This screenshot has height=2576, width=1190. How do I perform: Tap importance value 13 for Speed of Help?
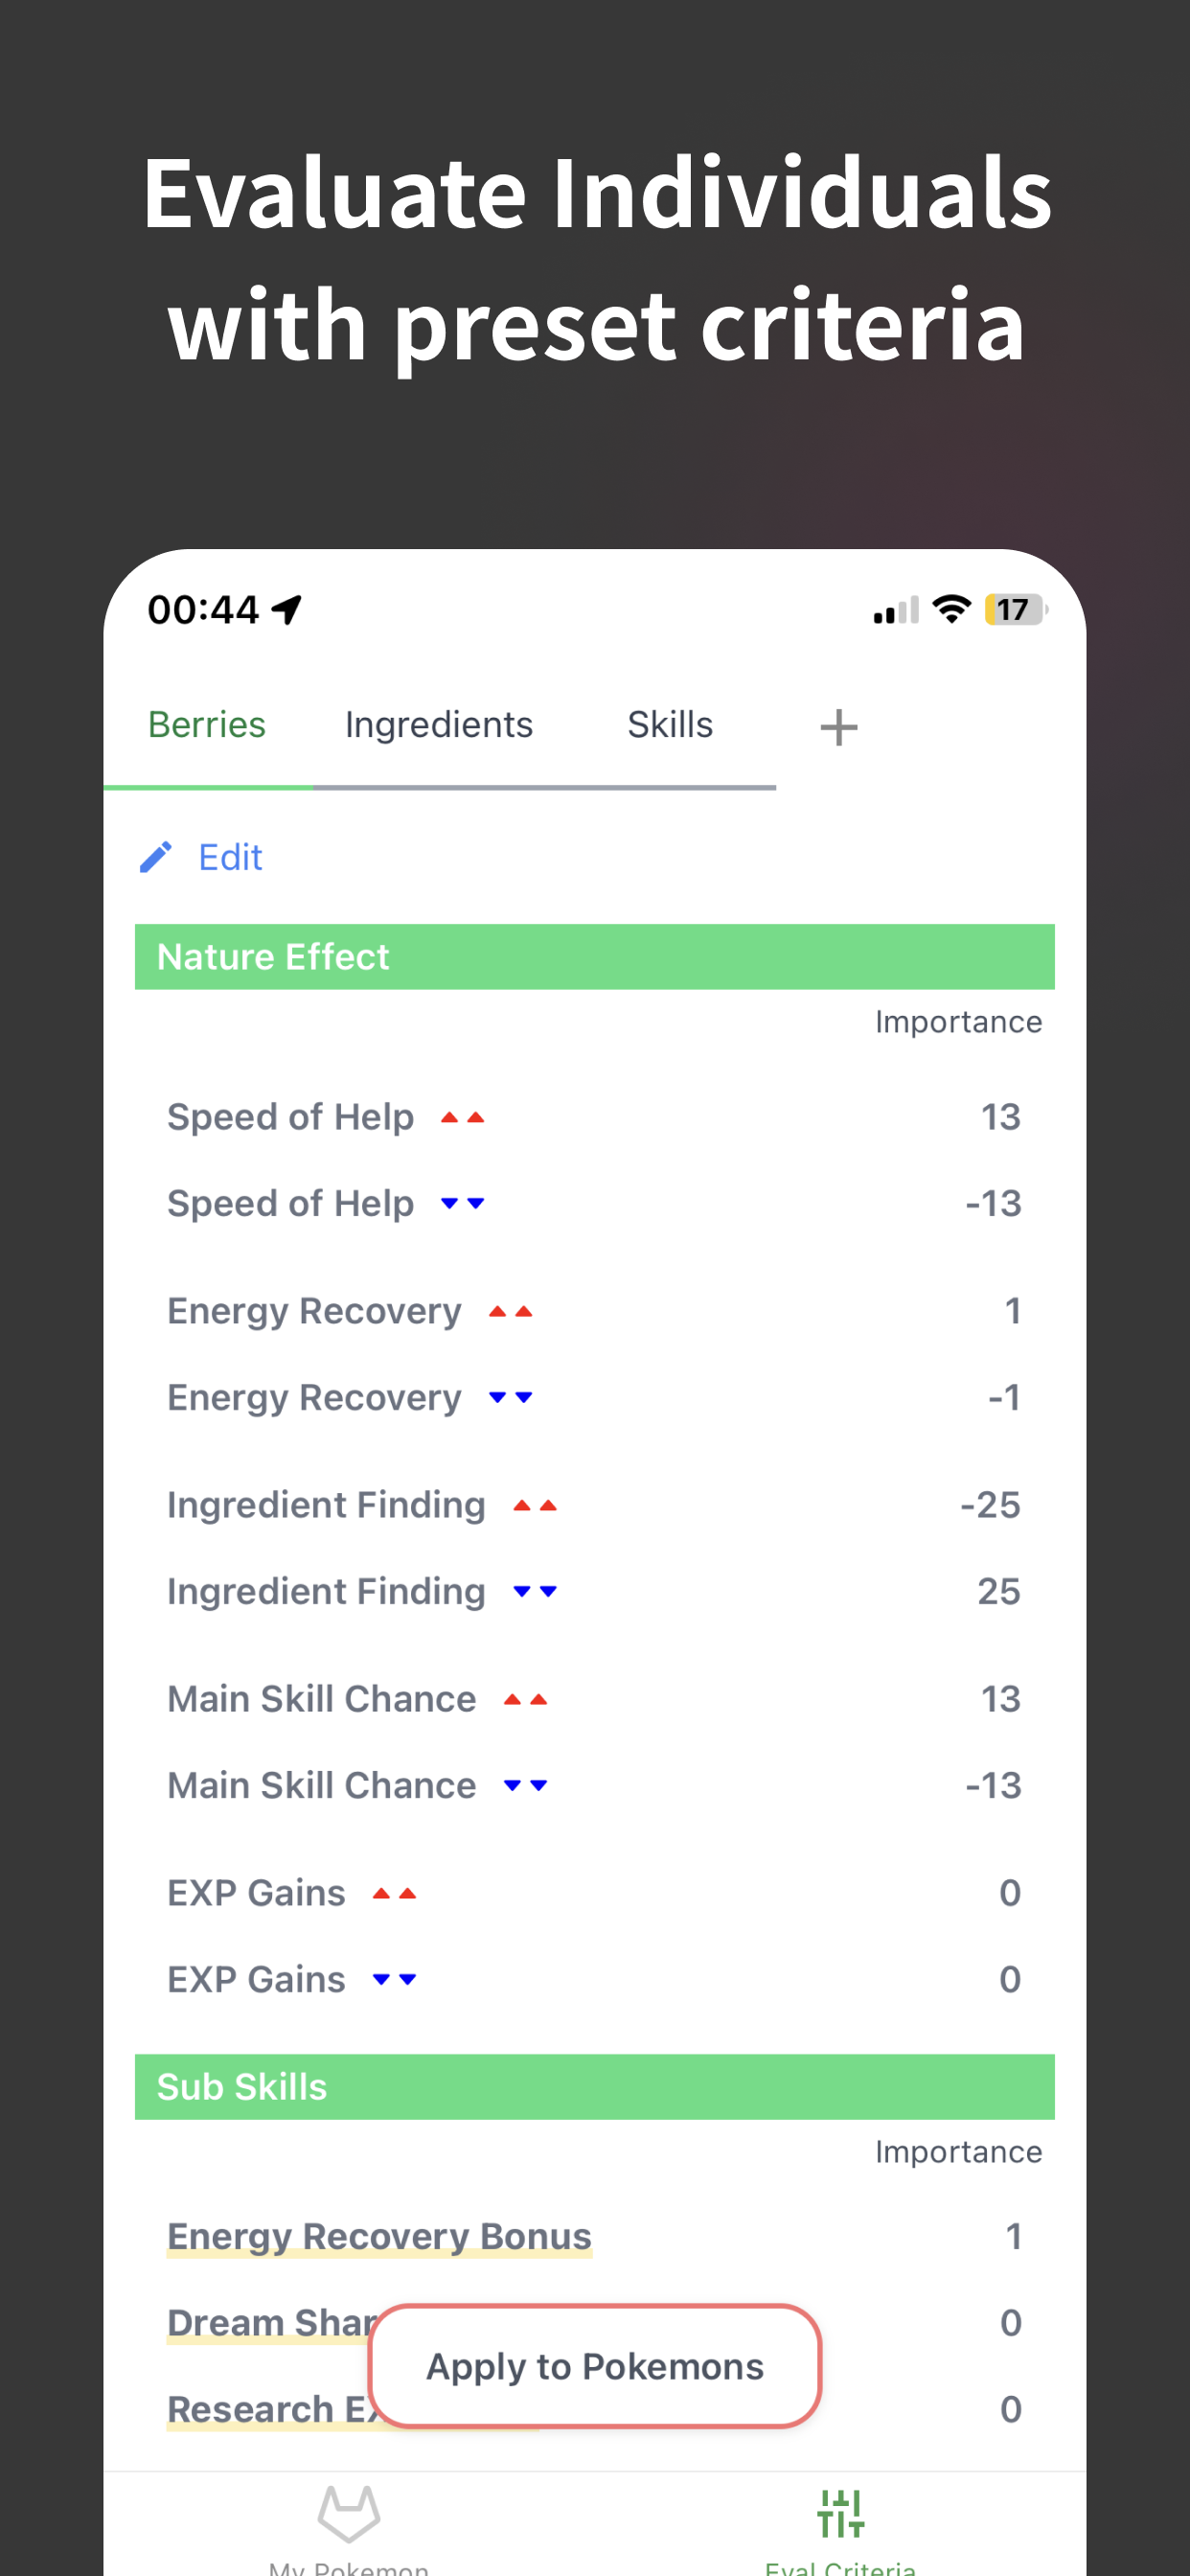click(x=1001, y=1117)
